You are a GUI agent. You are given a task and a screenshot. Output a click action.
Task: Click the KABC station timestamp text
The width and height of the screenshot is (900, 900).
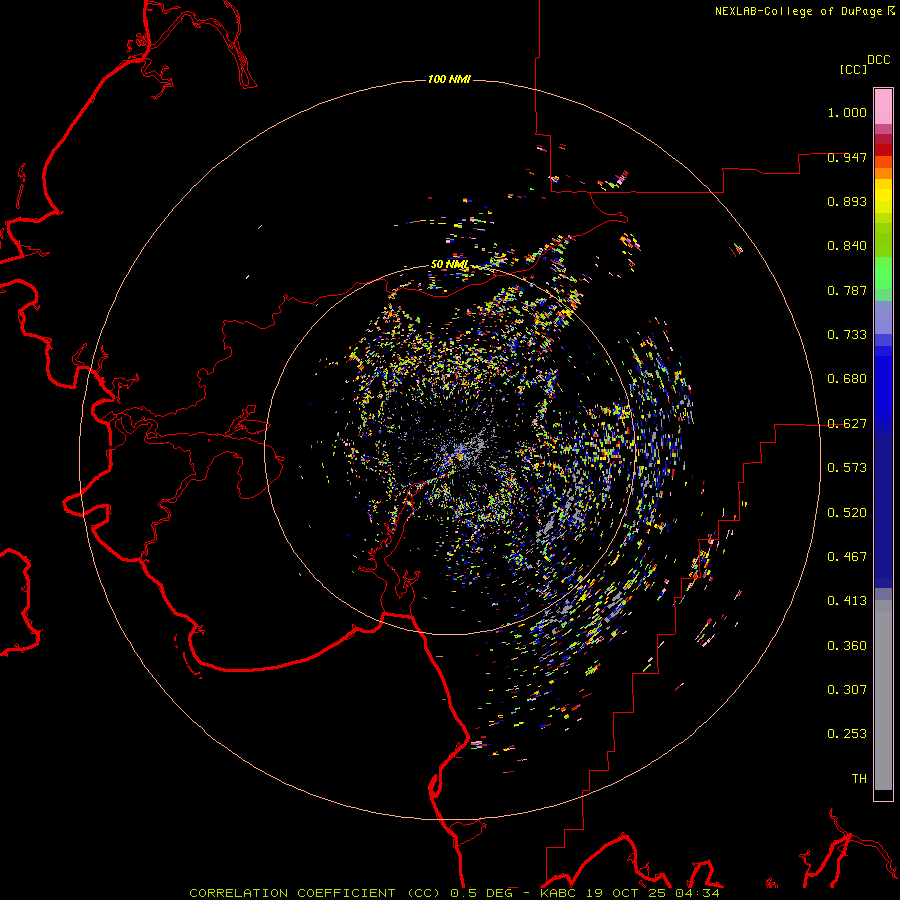click(x=630, y=893)
